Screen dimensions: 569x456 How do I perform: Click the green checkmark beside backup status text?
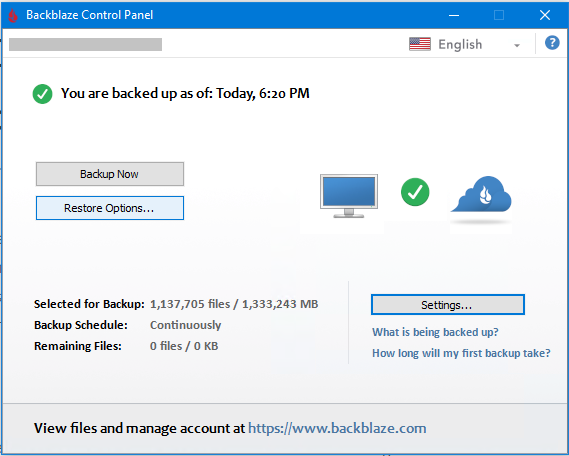(42, 94)
